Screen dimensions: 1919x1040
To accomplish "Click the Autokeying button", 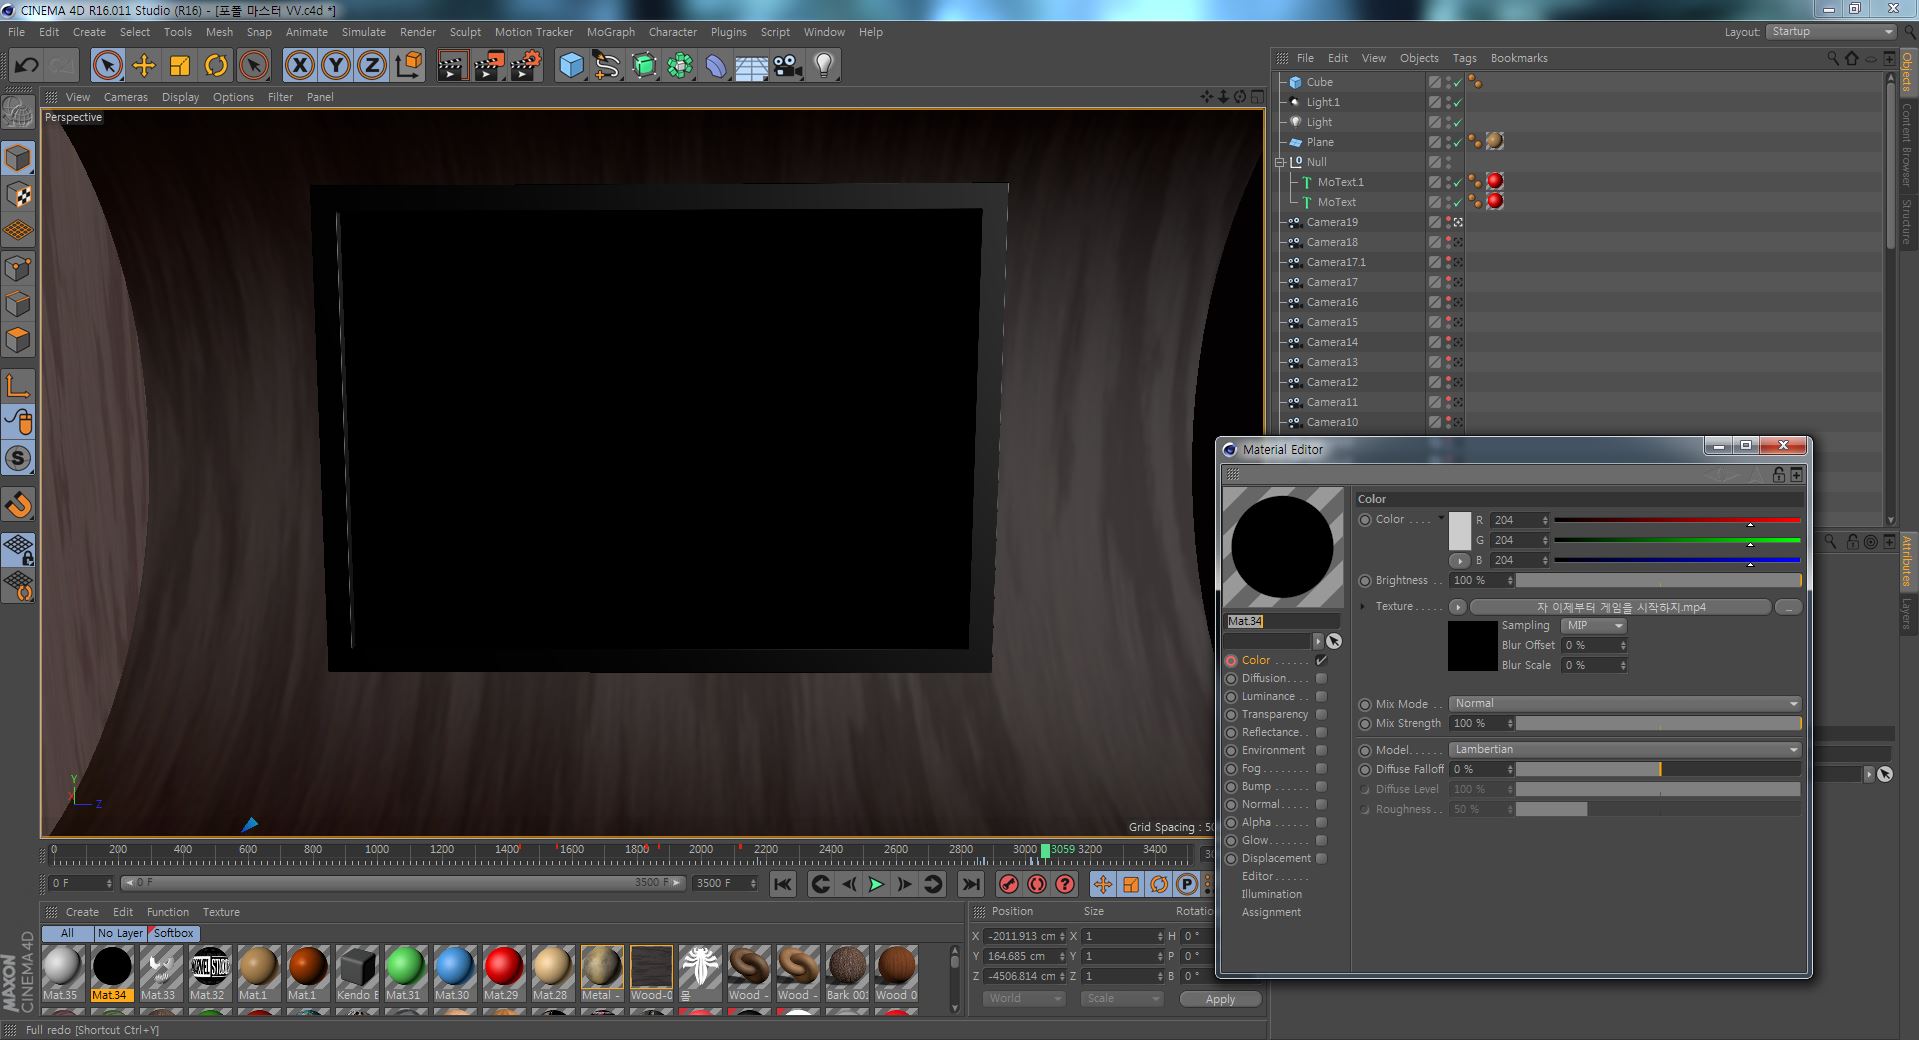I will tap(1037, 884).
